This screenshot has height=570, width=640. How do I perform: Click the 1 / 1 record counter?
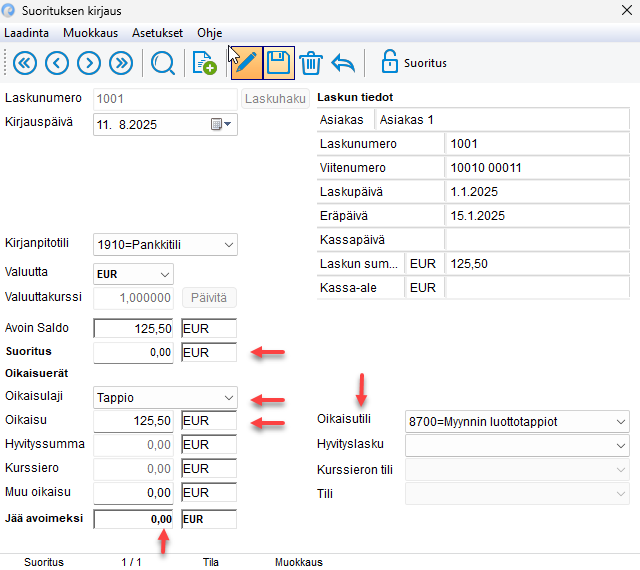coord(131,562)
